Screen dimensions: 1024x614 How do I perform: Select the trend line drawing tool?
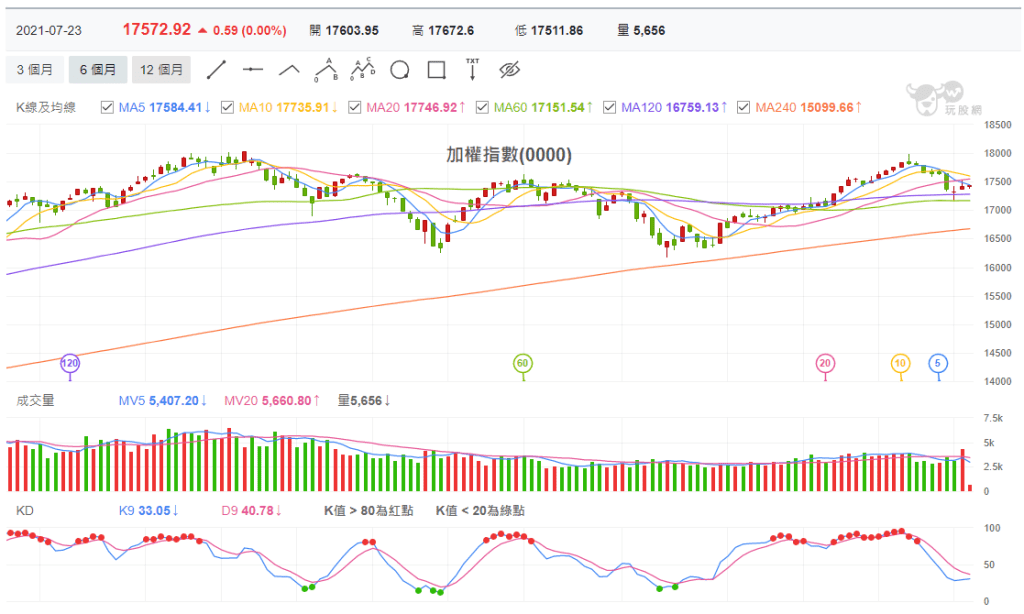(215, 70)
